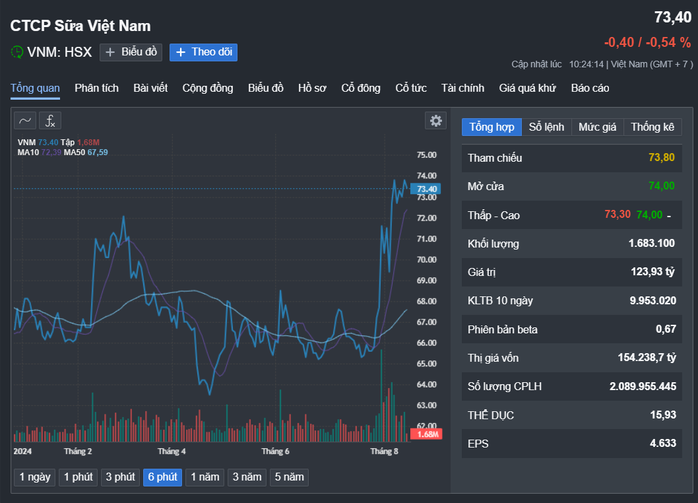Select 6 phút chart range
698x503 pixels.
point(162,477)
